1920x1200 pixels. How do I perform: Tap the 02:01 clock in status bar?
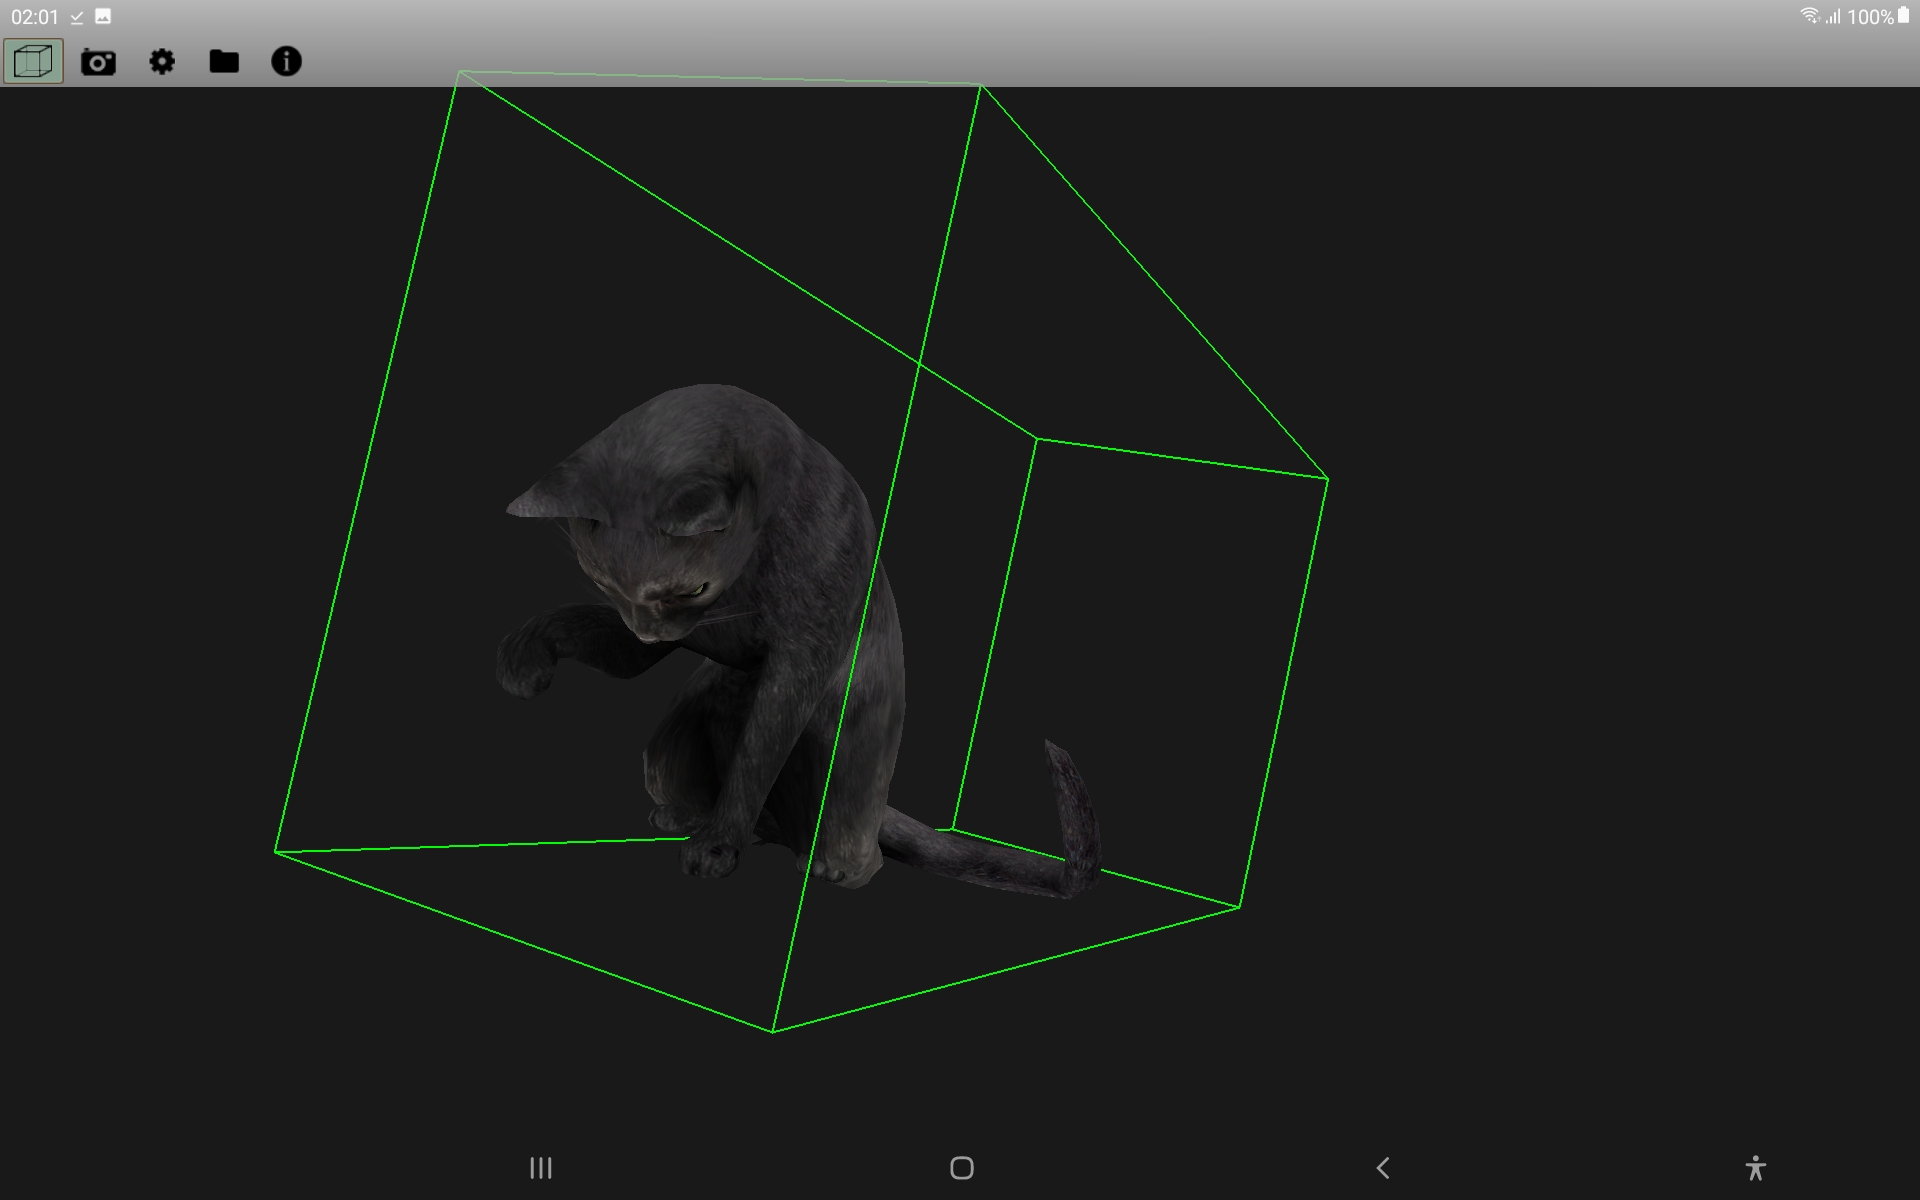[x=32, y=16]
